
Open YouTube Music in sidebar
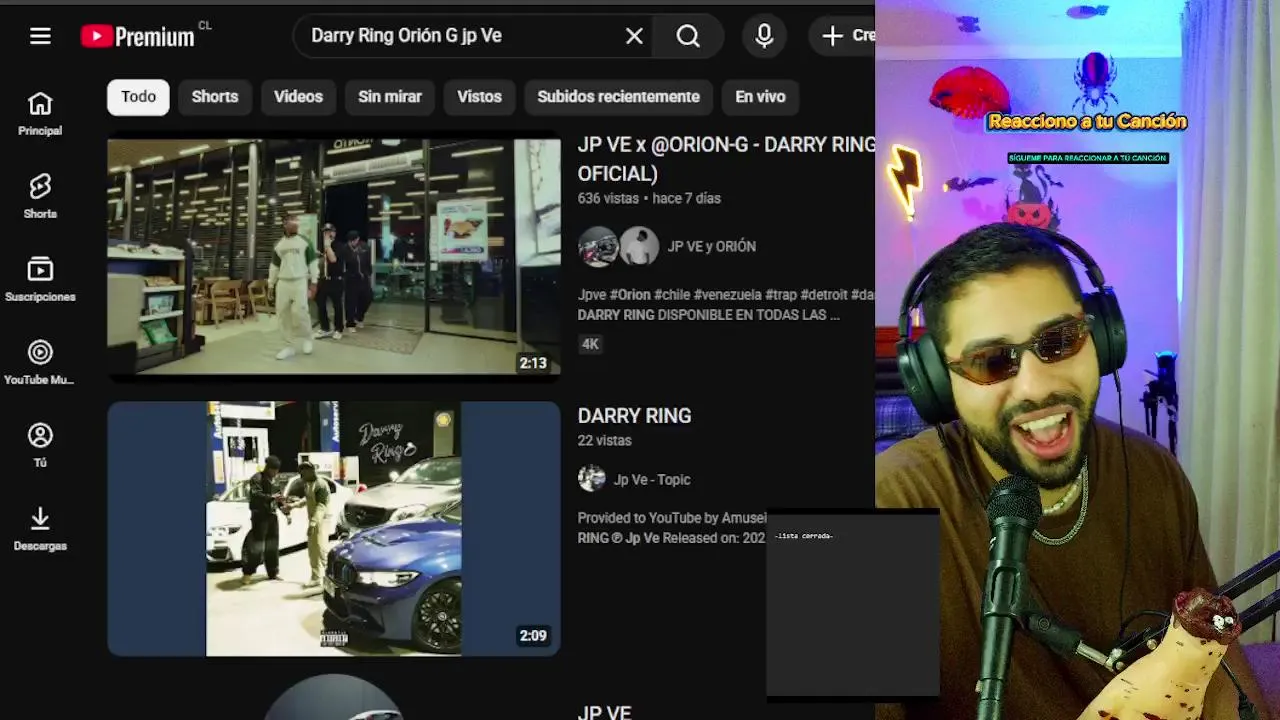pyautogui.click(x=40, y=363)
